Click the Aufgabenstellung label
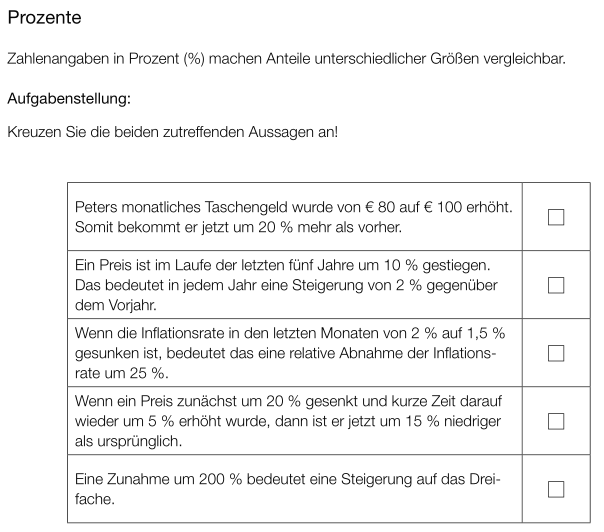This screenshot has width=604, height=532. click(68, 99)
